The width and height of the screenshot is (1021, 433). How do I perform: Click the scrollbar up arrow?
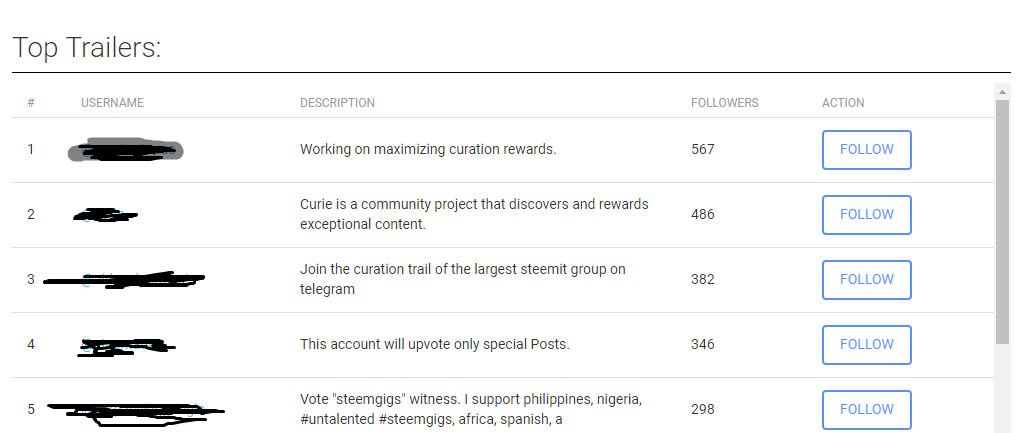coord(1002,92)
